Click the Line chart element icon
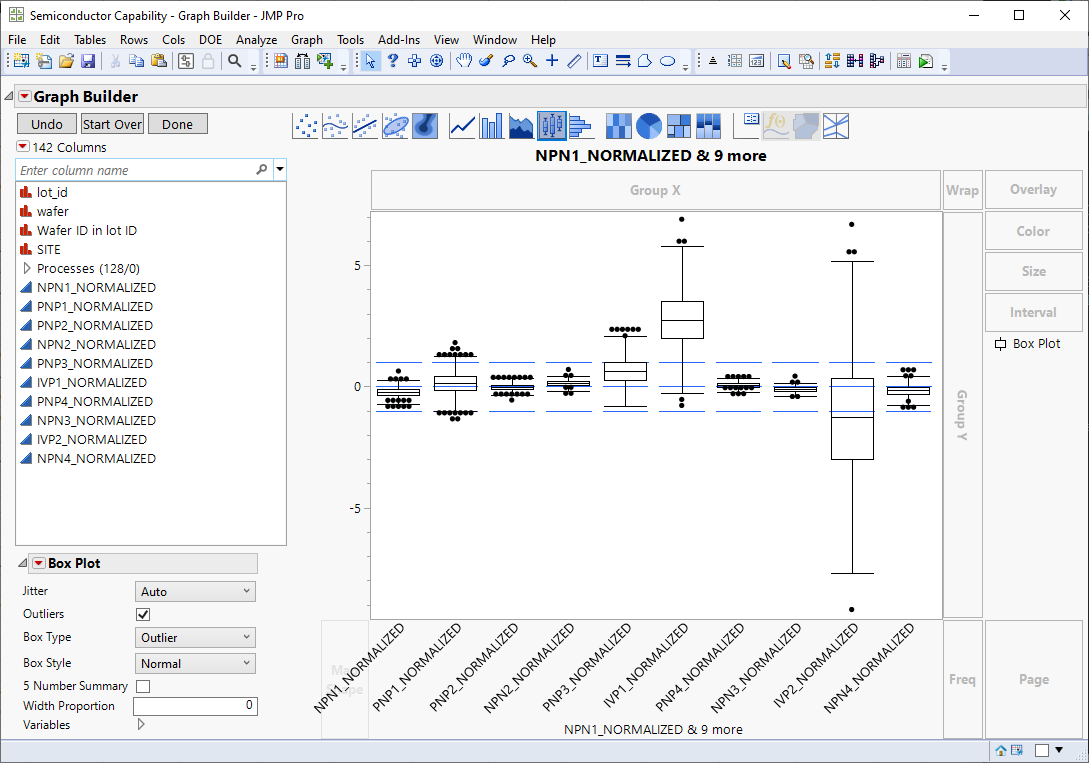Image resolution: width=1089 pixels, height=763 pixels. 462,126
